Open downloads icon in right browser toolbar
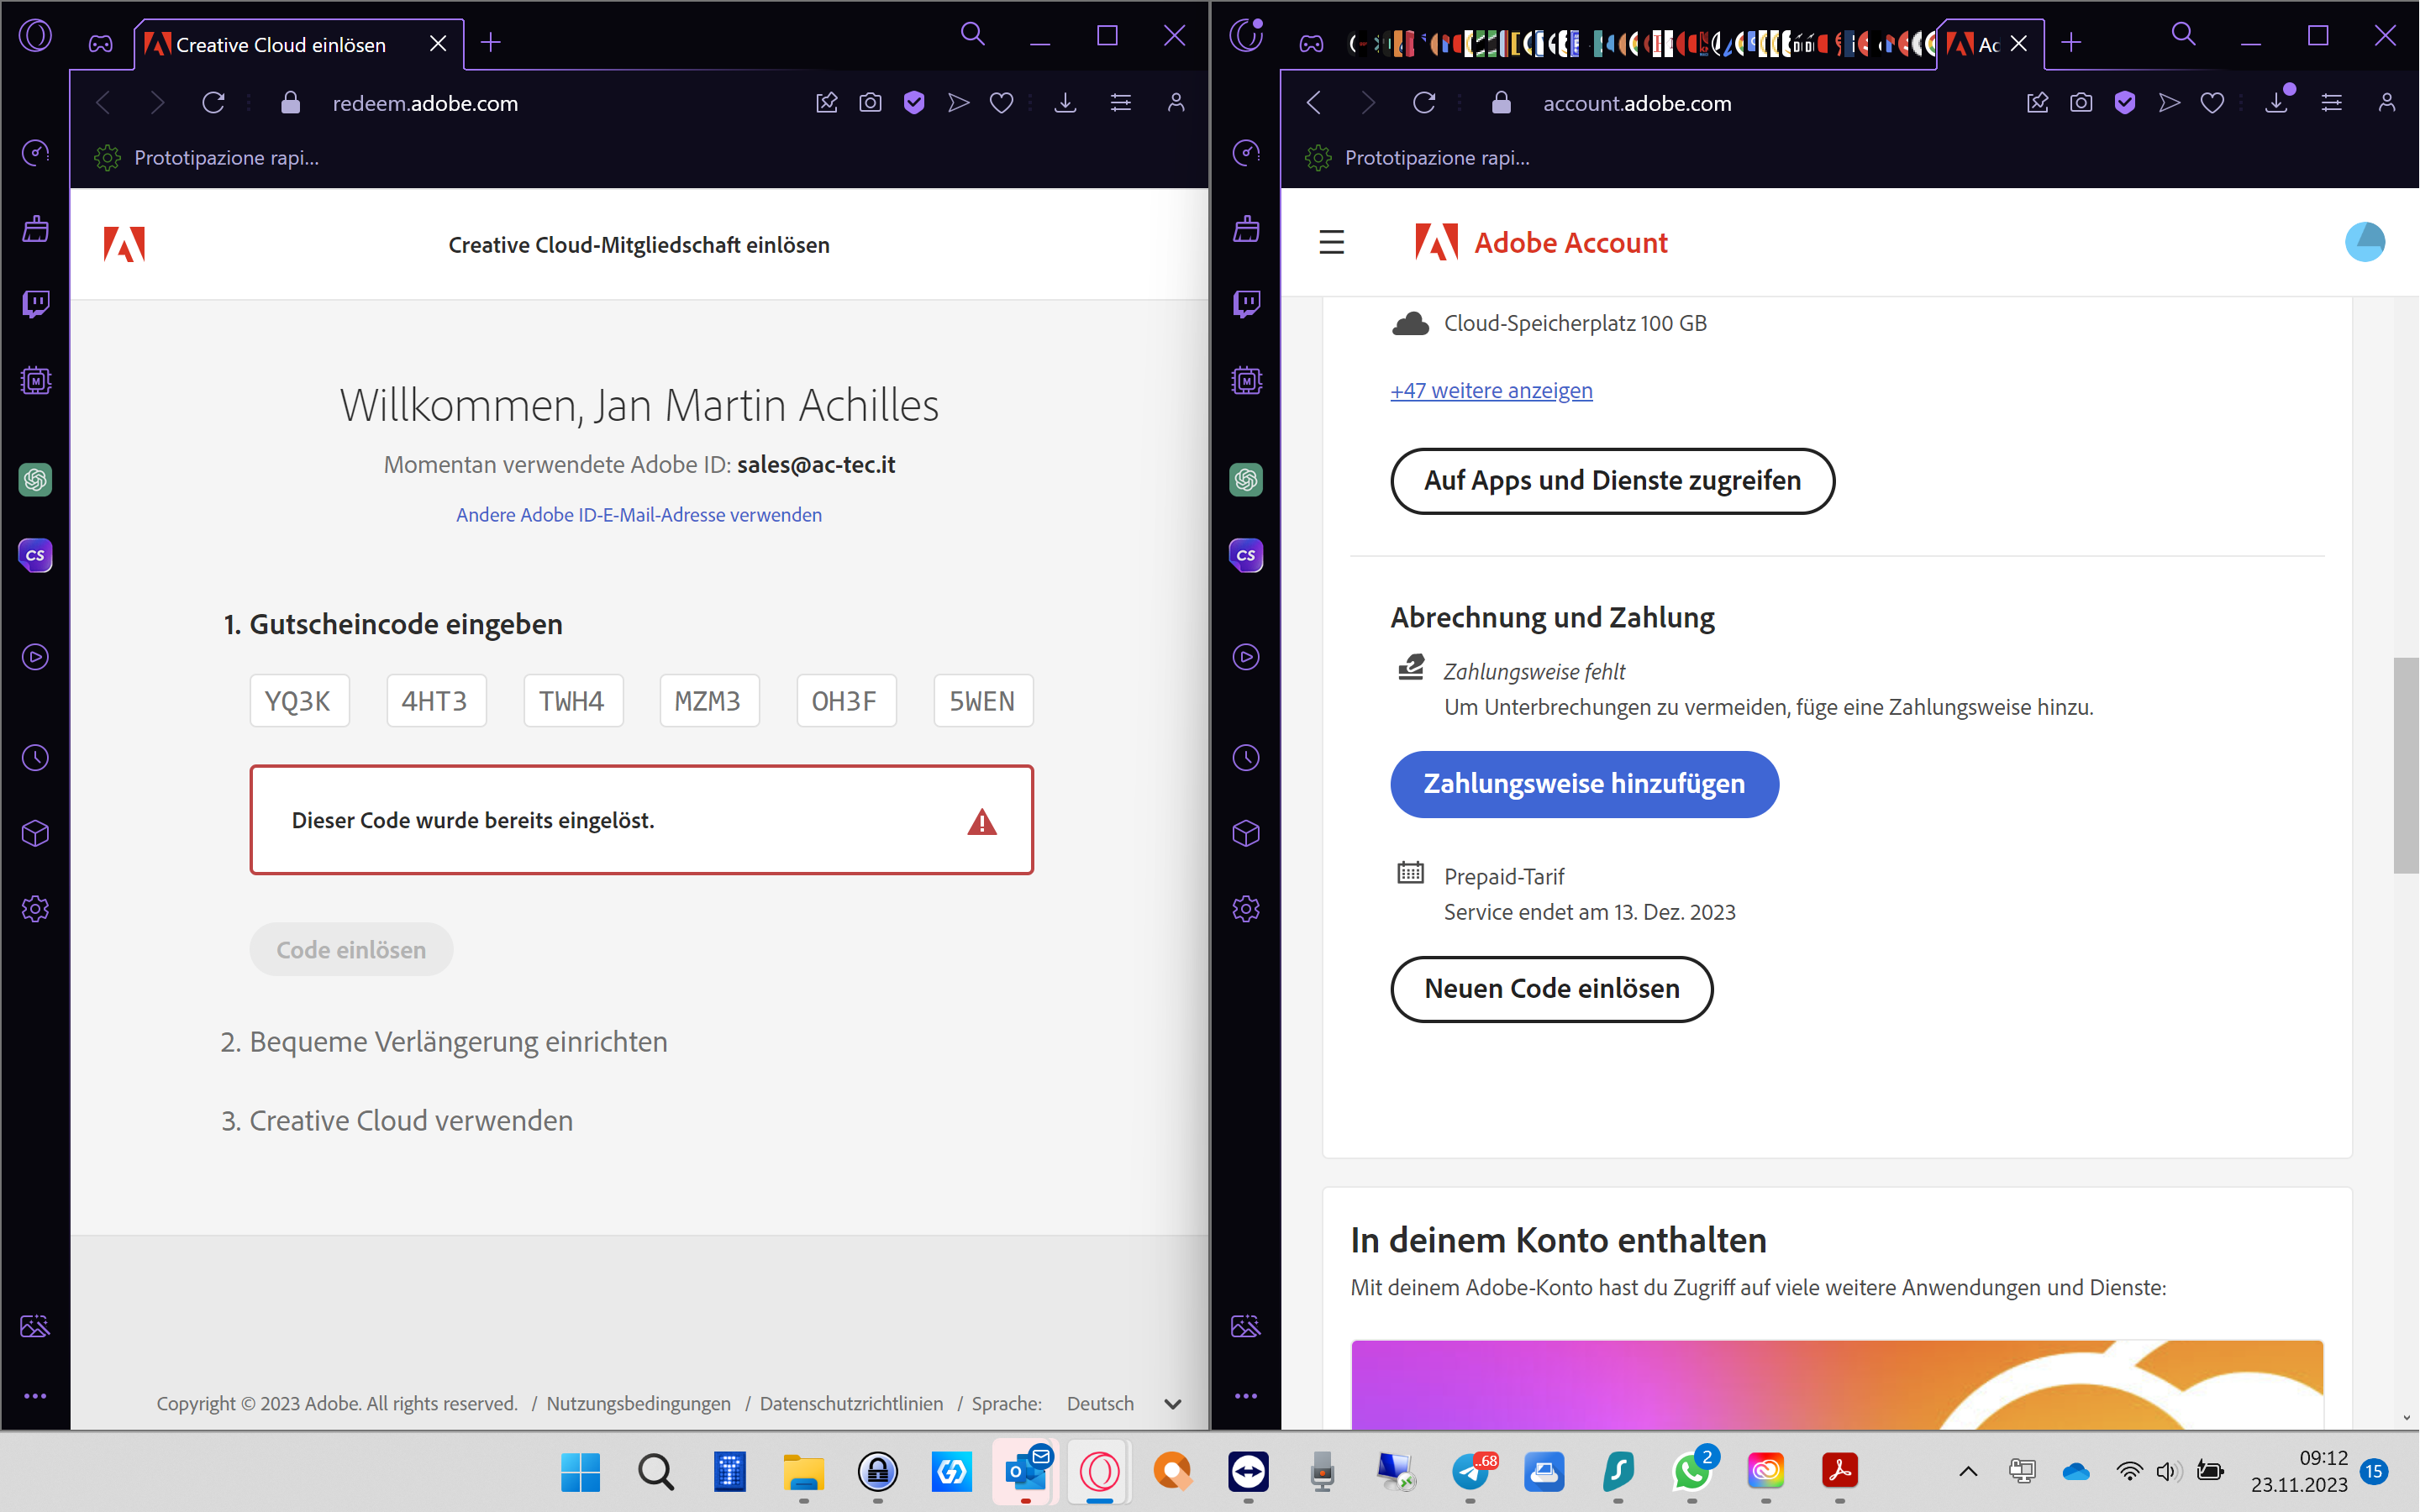This screenshot has height=1512, width=2420. pos(2277,103)
